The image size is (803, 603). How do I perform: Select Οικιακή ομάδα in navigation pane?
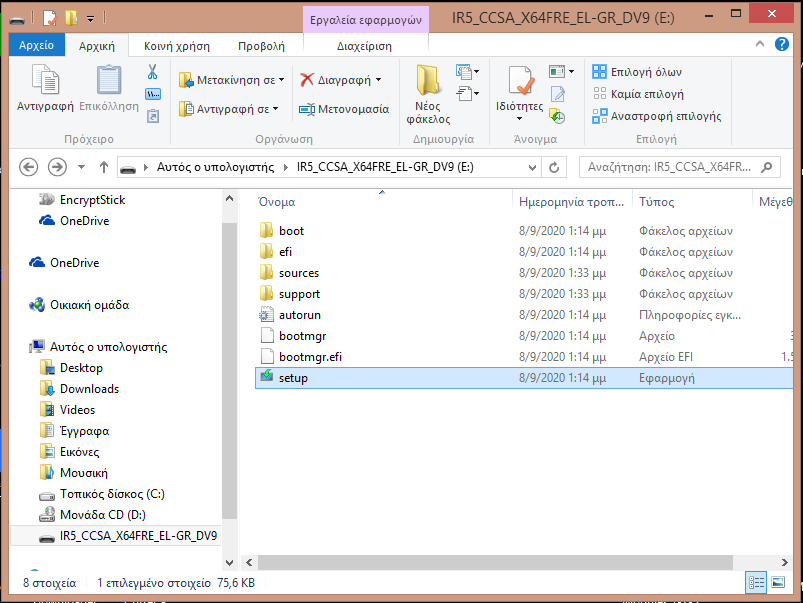[x=89, y=305]
